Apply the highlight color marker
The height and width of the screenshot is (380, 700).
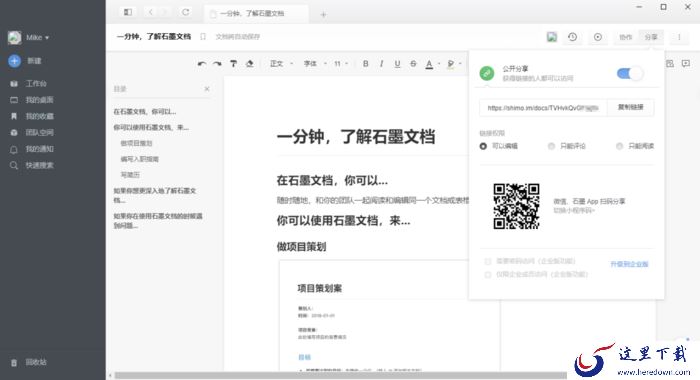[450, 64]
